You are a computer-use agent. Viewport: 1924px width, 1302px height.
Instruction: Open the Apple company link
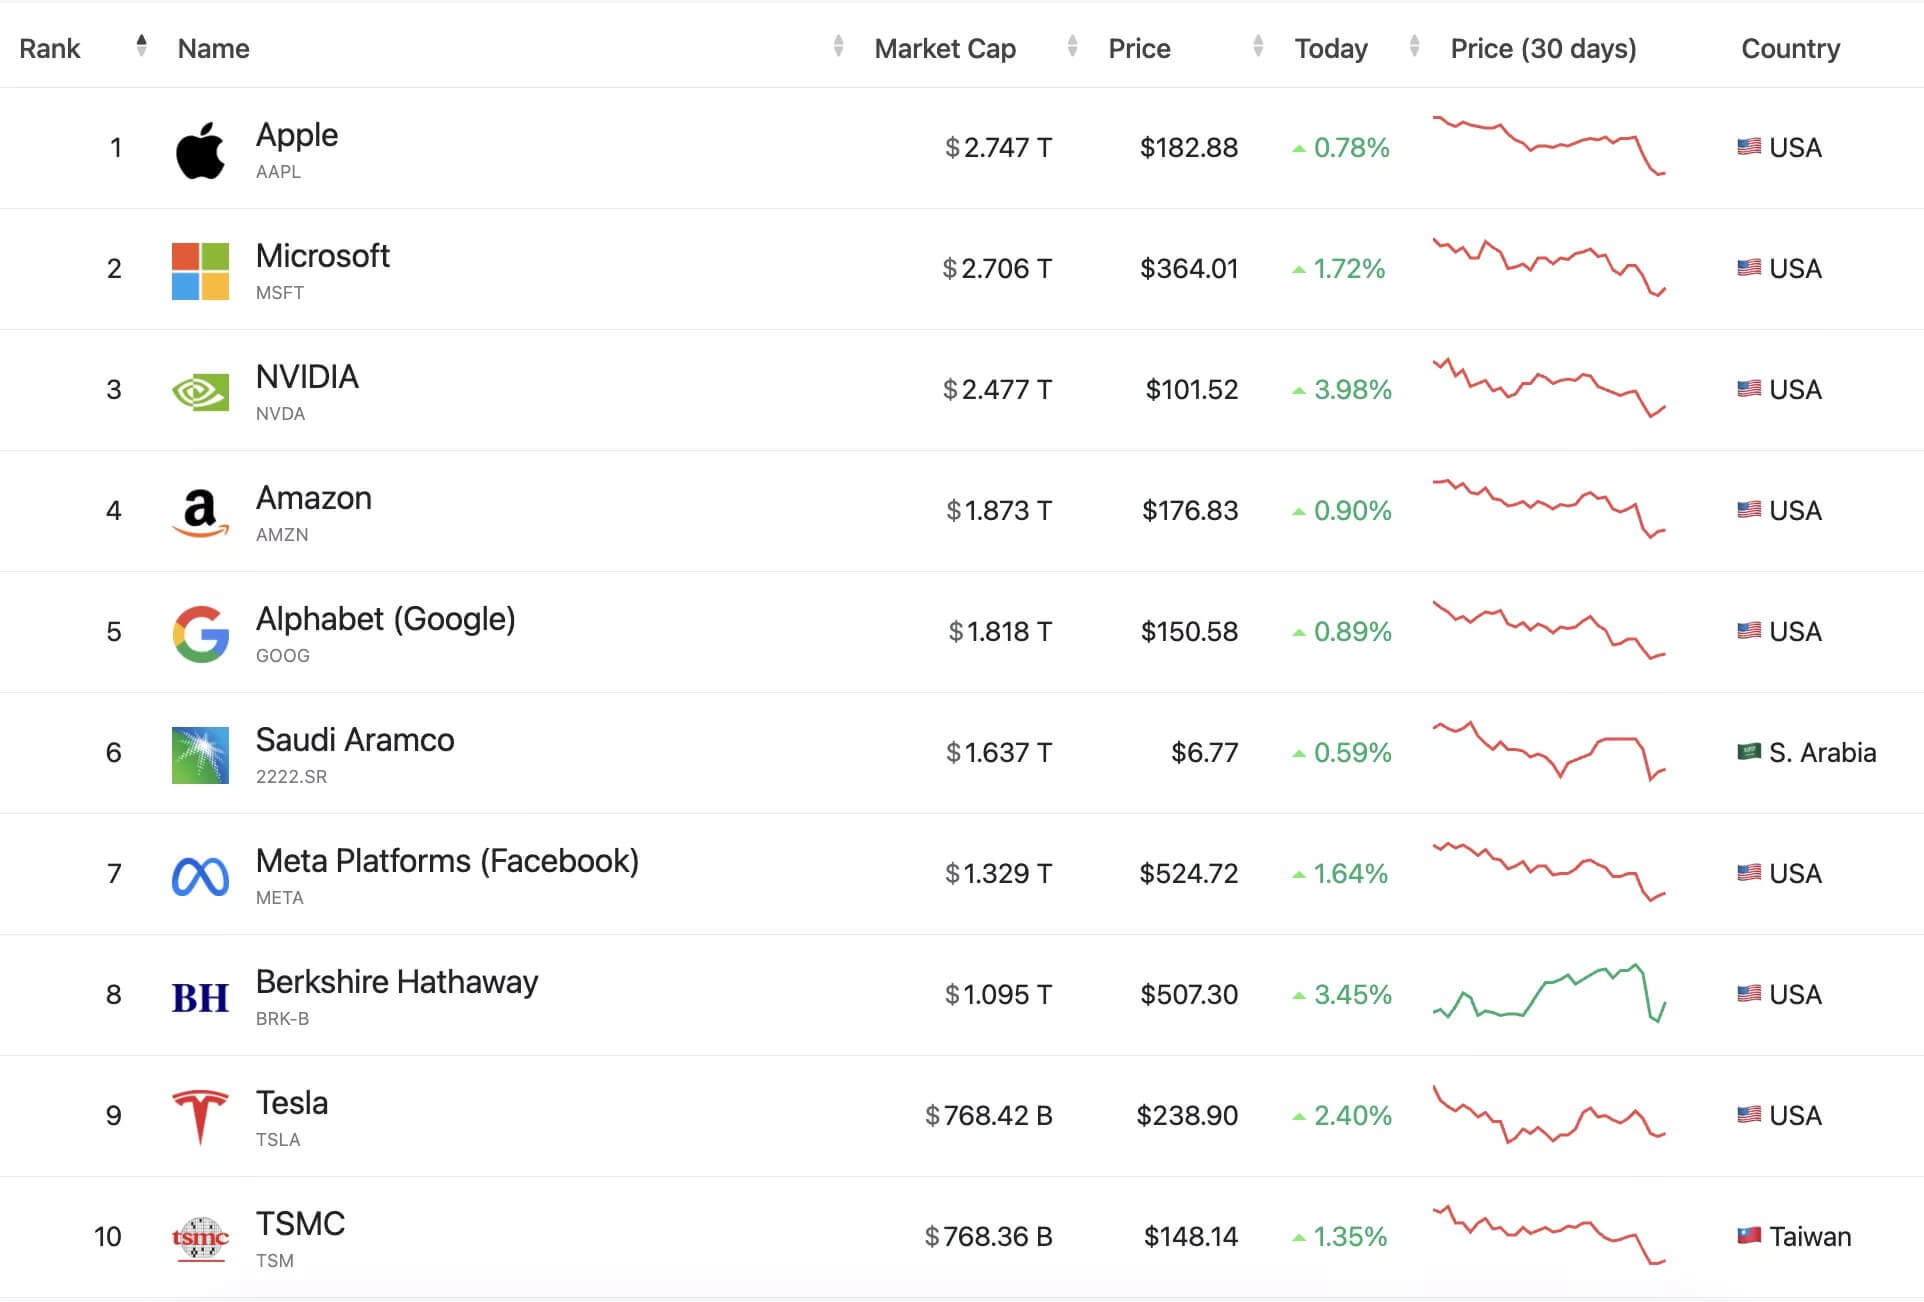pos(297,135)
